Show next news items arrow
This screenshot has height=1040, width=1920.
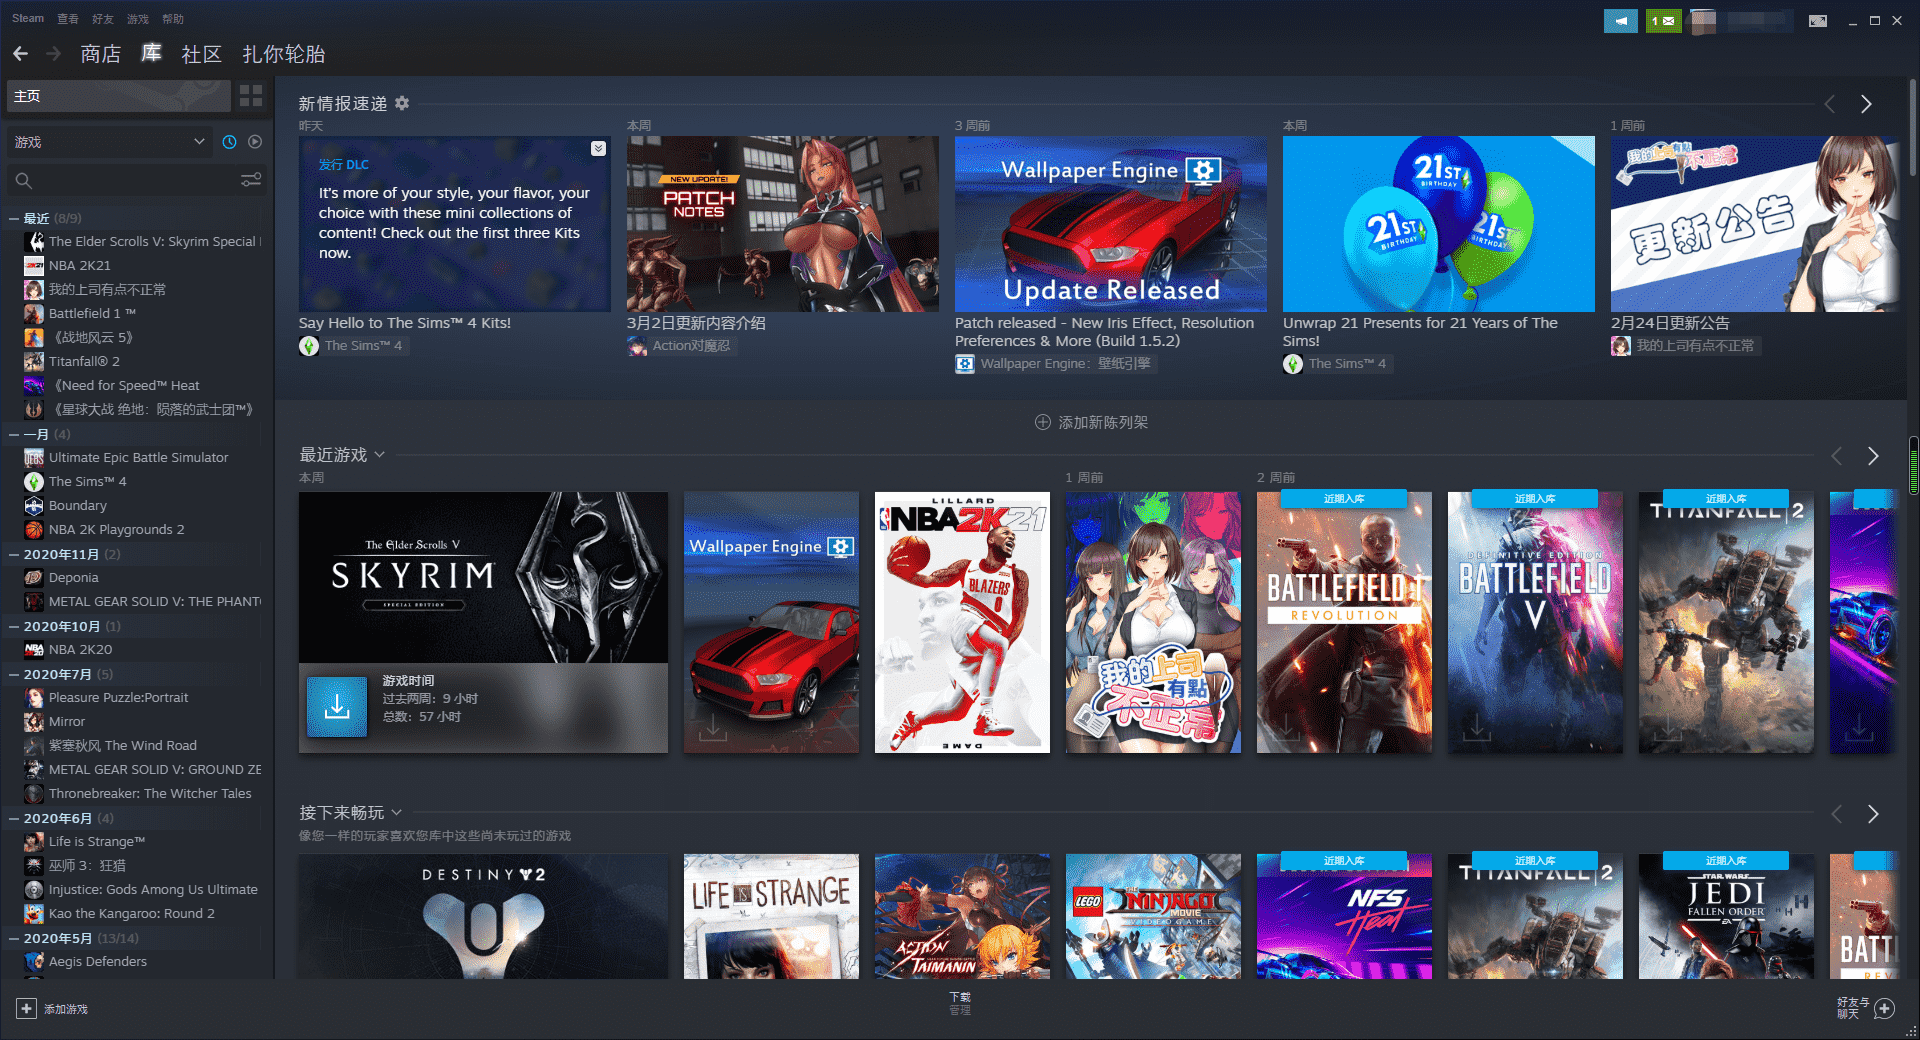click(x=1866, y=104)
